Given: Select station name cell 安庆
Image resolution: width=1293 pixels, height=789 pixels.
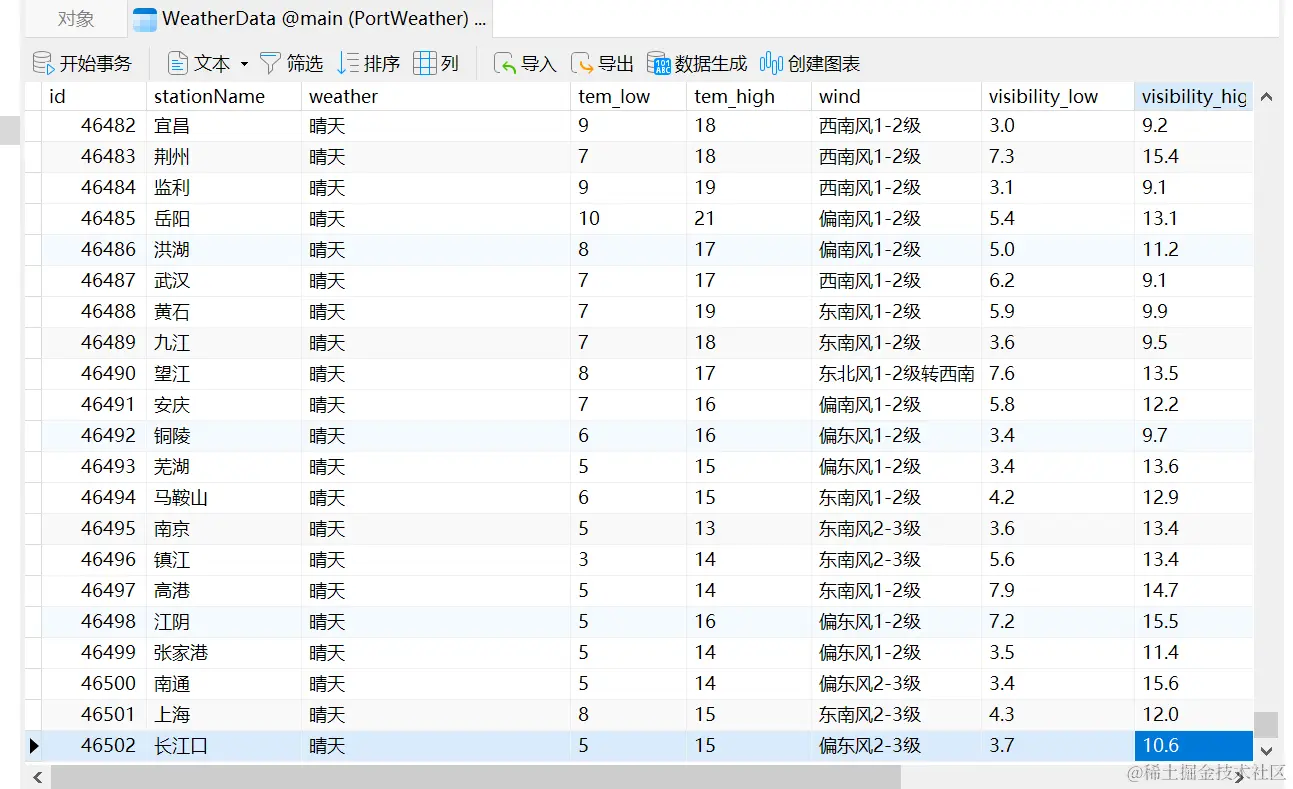Looking at the screenshot, I should 224,404.
